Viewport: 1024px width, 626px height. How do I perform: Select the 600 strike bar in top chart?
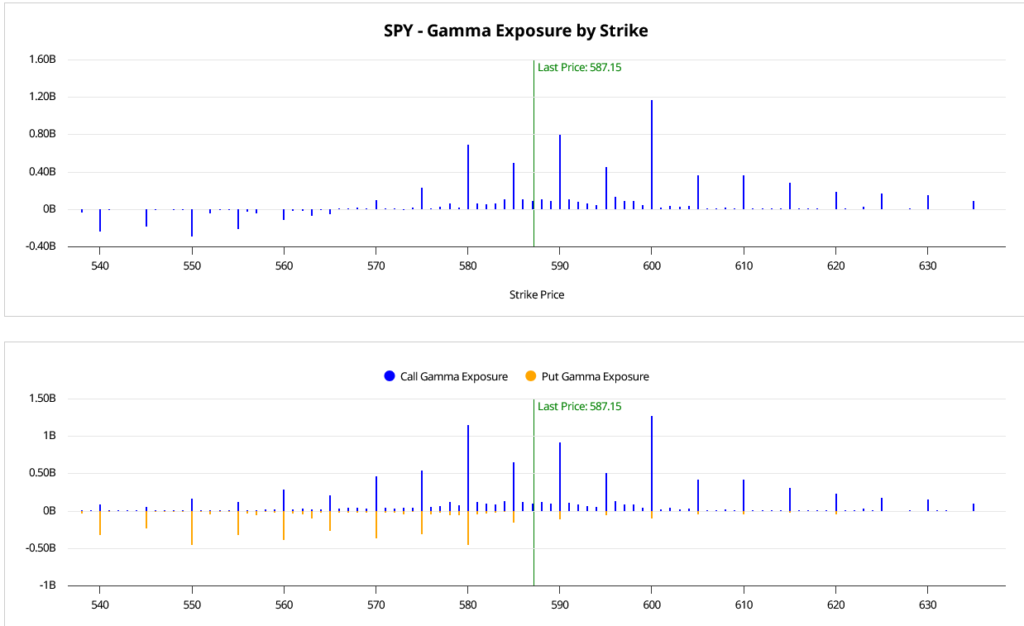(x=652, y=155)
